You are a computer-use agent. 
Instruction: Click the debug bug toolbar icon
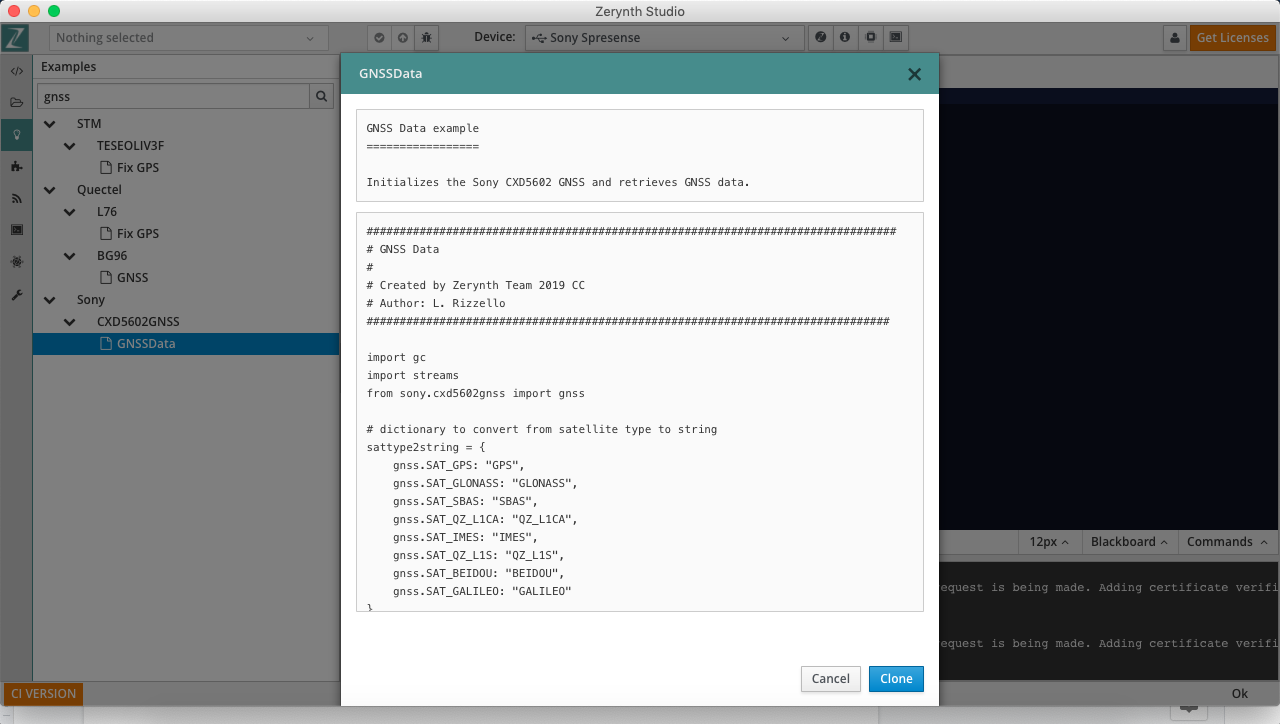427,38
